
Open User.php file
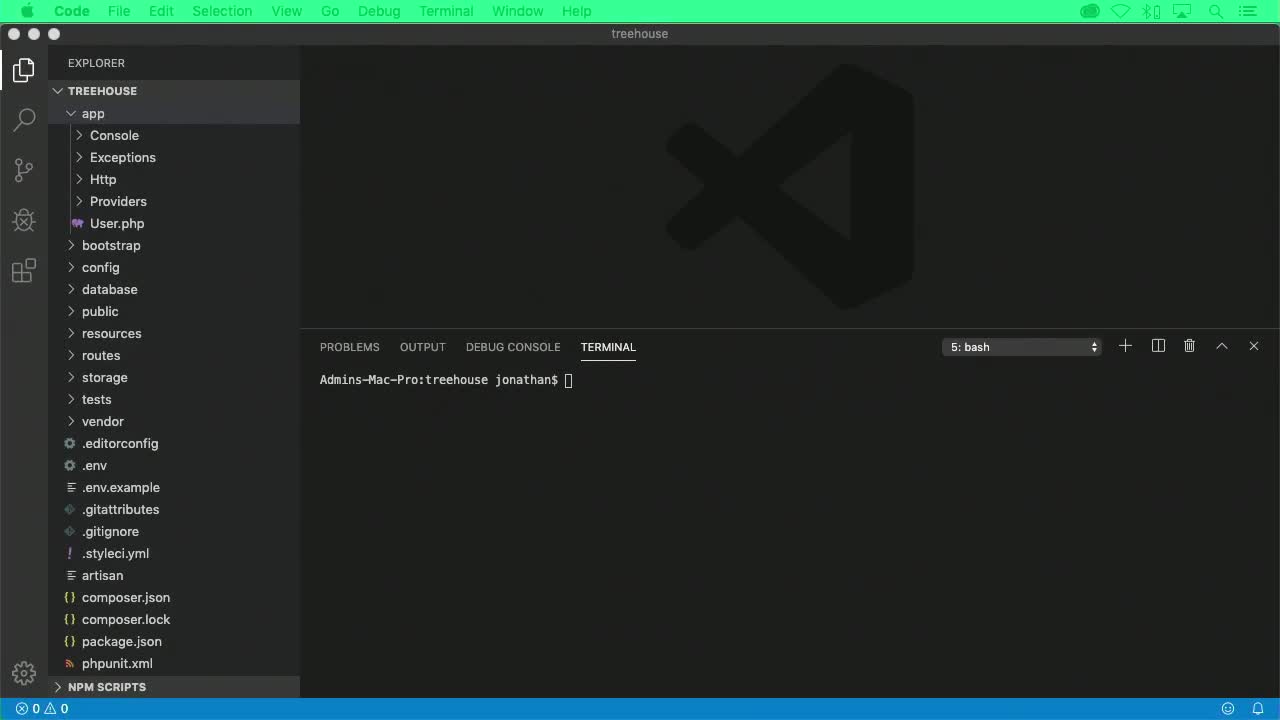[175, 223]
